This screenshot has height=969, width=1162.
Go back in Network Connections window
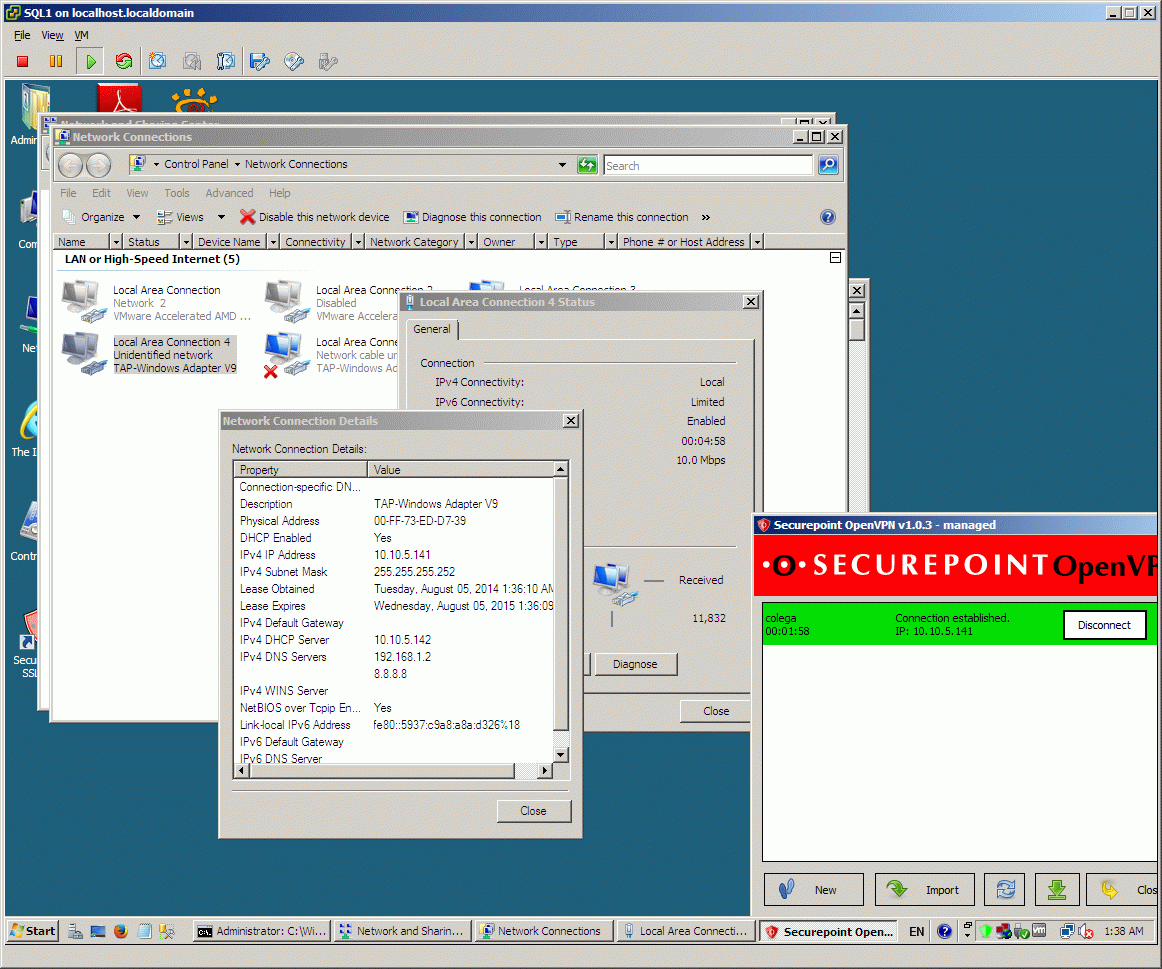point(70,165)
